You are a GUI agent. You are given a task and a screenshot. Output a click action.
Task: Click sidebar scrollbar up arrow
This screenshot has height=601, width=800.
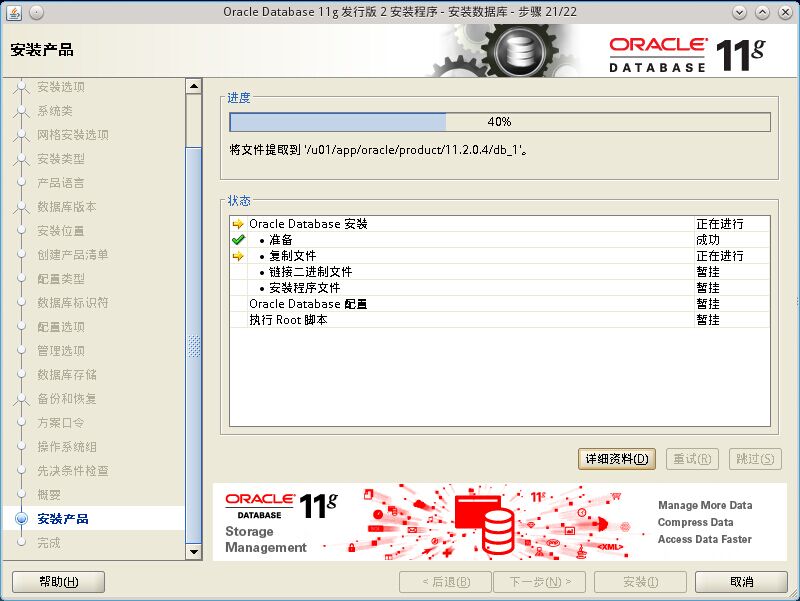pos(194,86)
